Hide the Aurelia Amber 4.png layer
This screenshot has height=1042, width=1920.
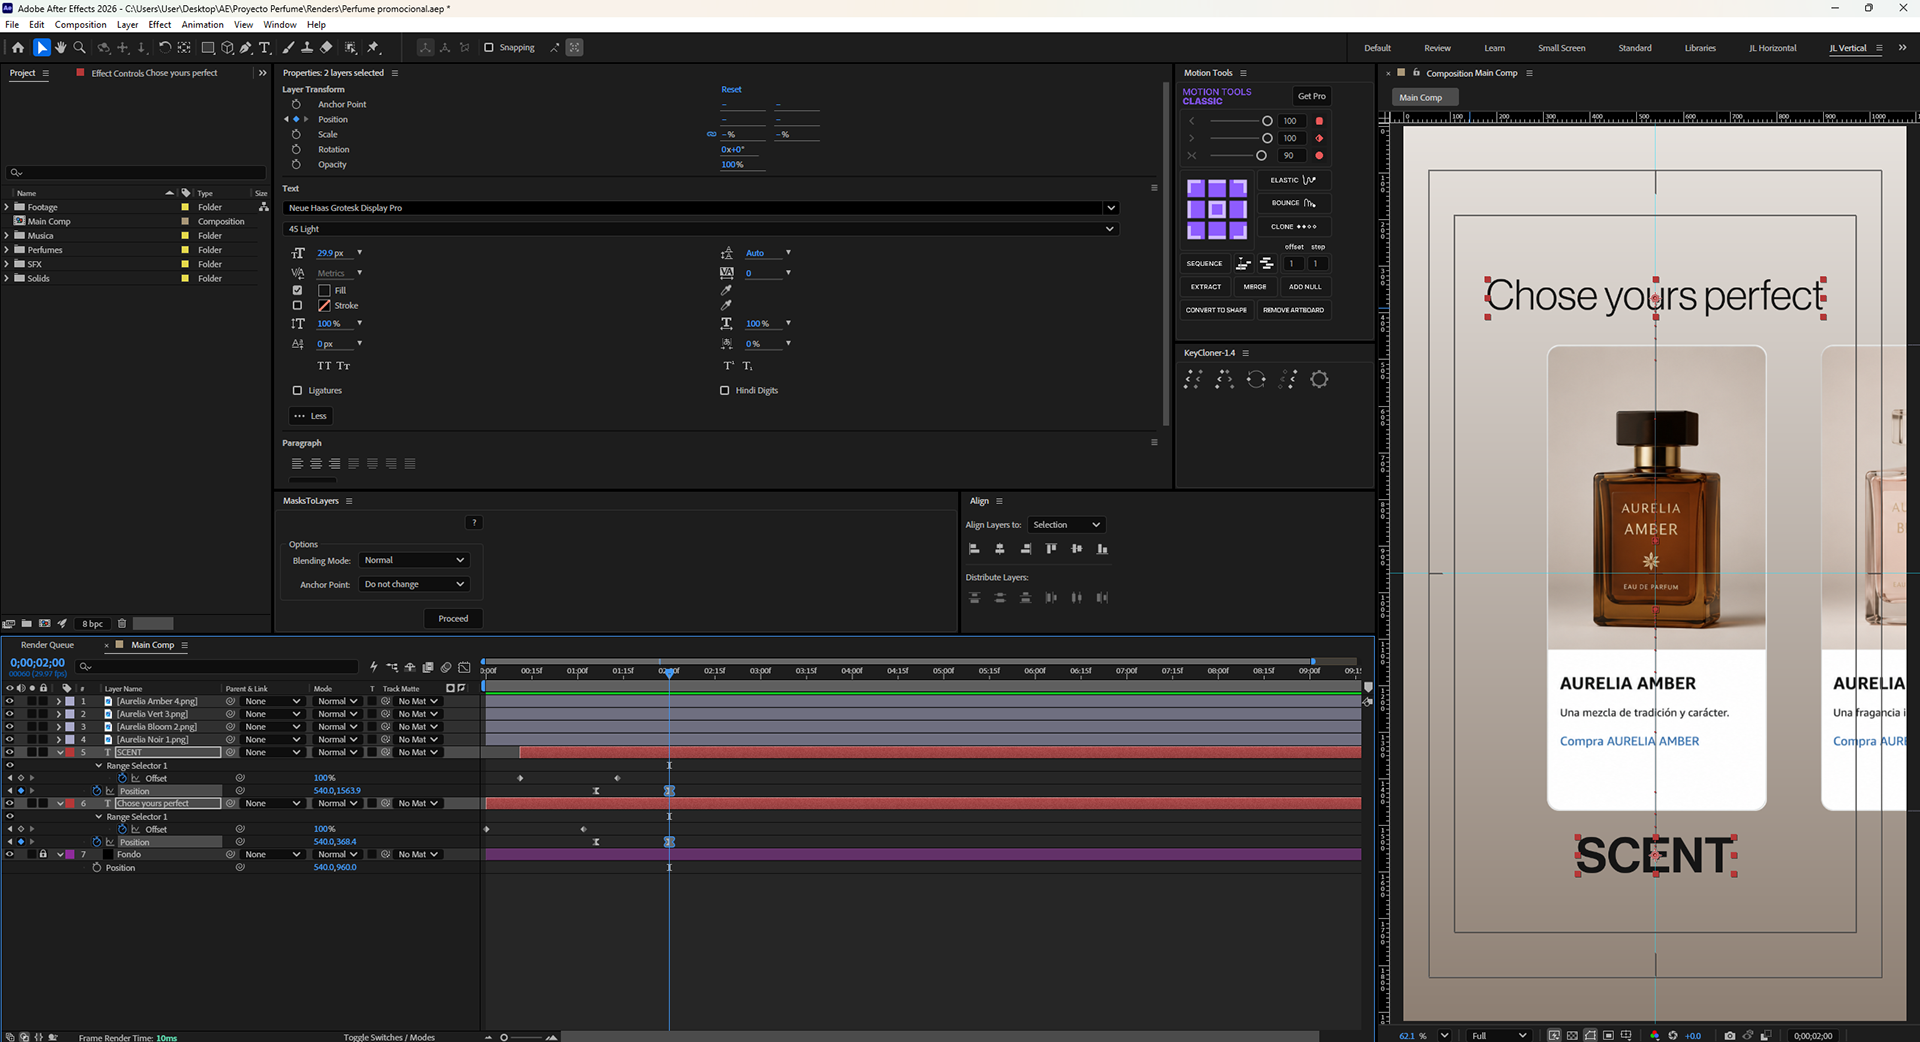(x=10, y=702)
